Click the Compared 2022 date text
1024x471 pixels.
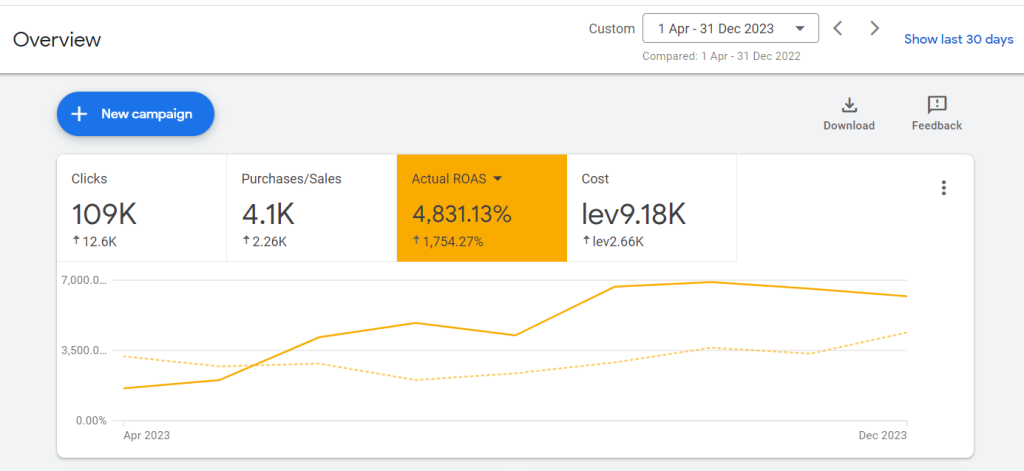coord(721,56)
